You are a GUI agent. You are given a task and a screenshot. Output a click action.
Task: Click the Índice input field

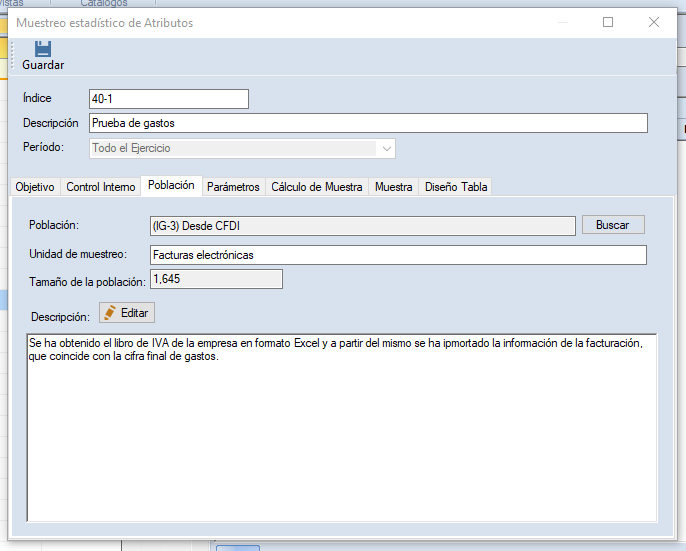[x=168, y=98]
